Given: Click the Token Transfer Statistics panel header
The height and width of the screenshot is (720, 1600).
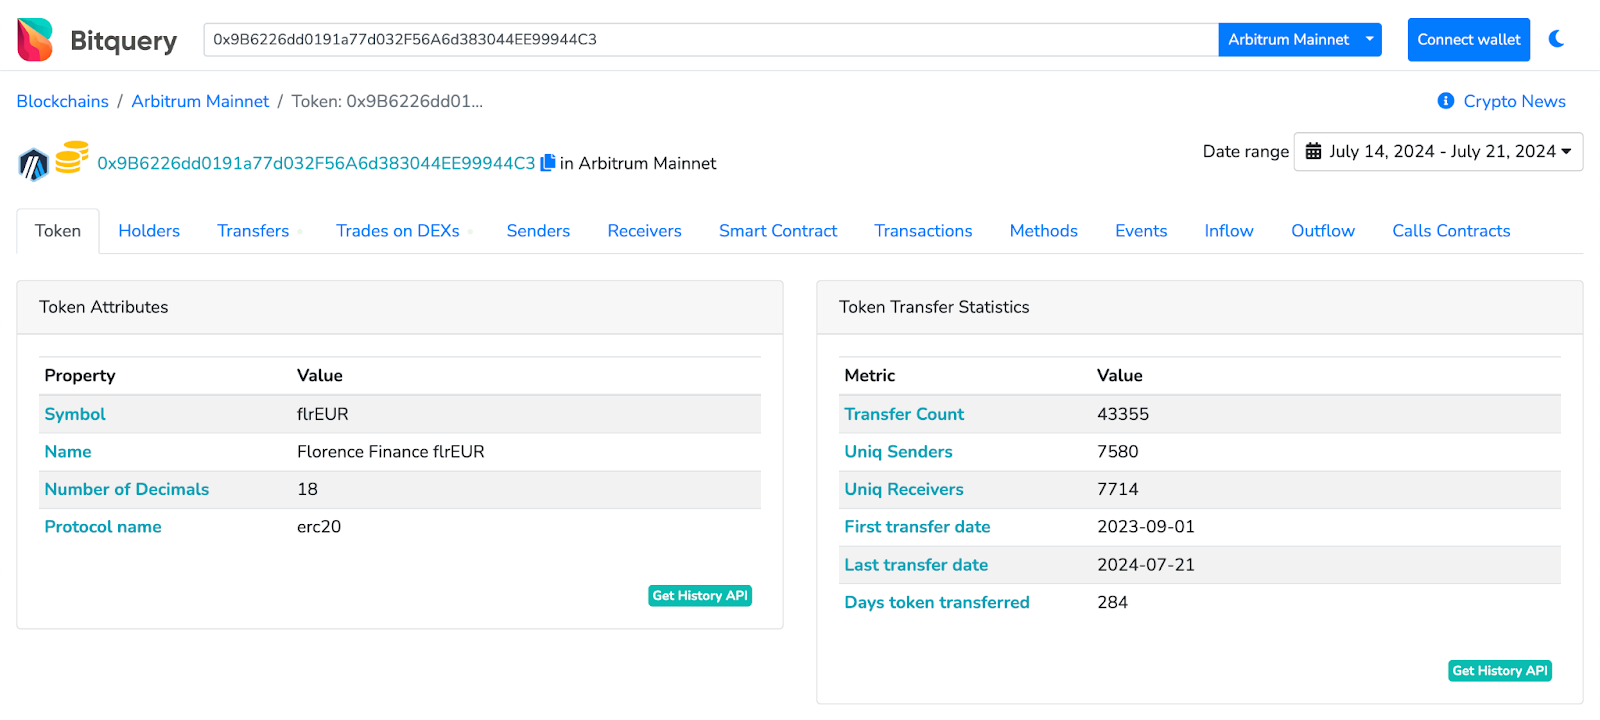Looking at the screenshot, I should 1200,307.
